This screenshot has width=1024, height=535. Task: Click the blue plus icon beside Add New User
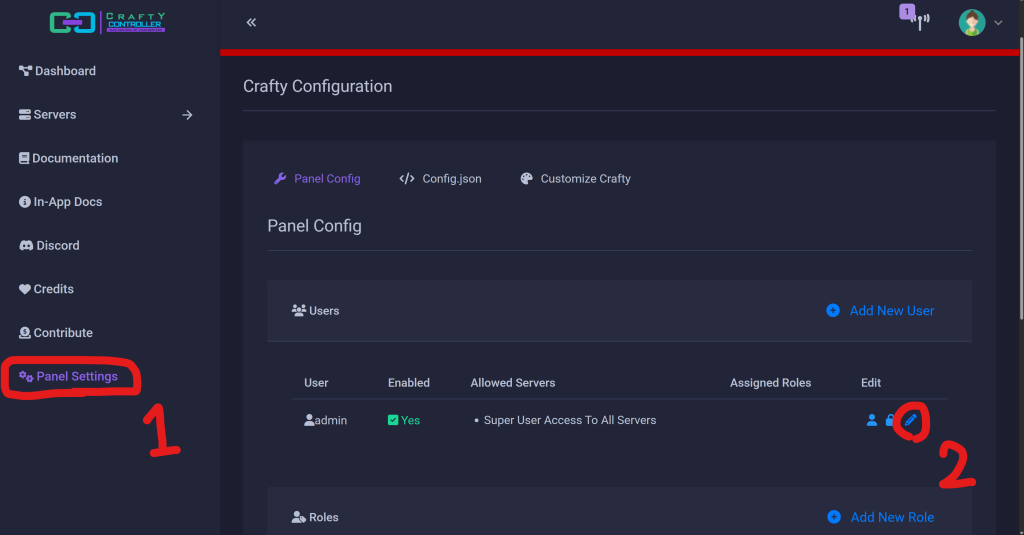[833, 311]
